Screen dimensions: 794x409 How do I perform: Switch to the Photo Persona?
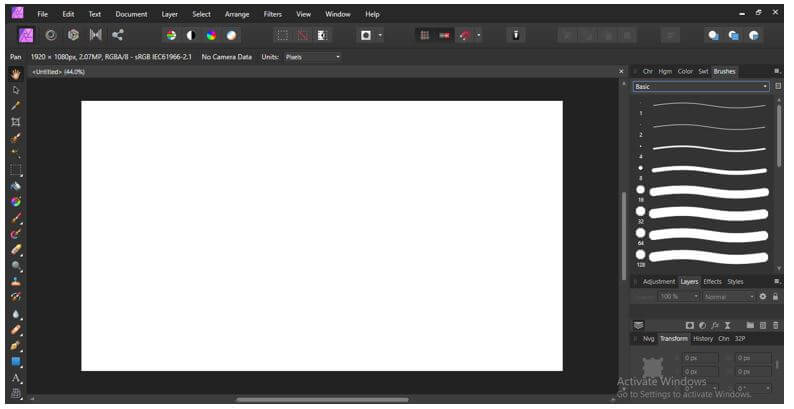[x=26, y=35]
